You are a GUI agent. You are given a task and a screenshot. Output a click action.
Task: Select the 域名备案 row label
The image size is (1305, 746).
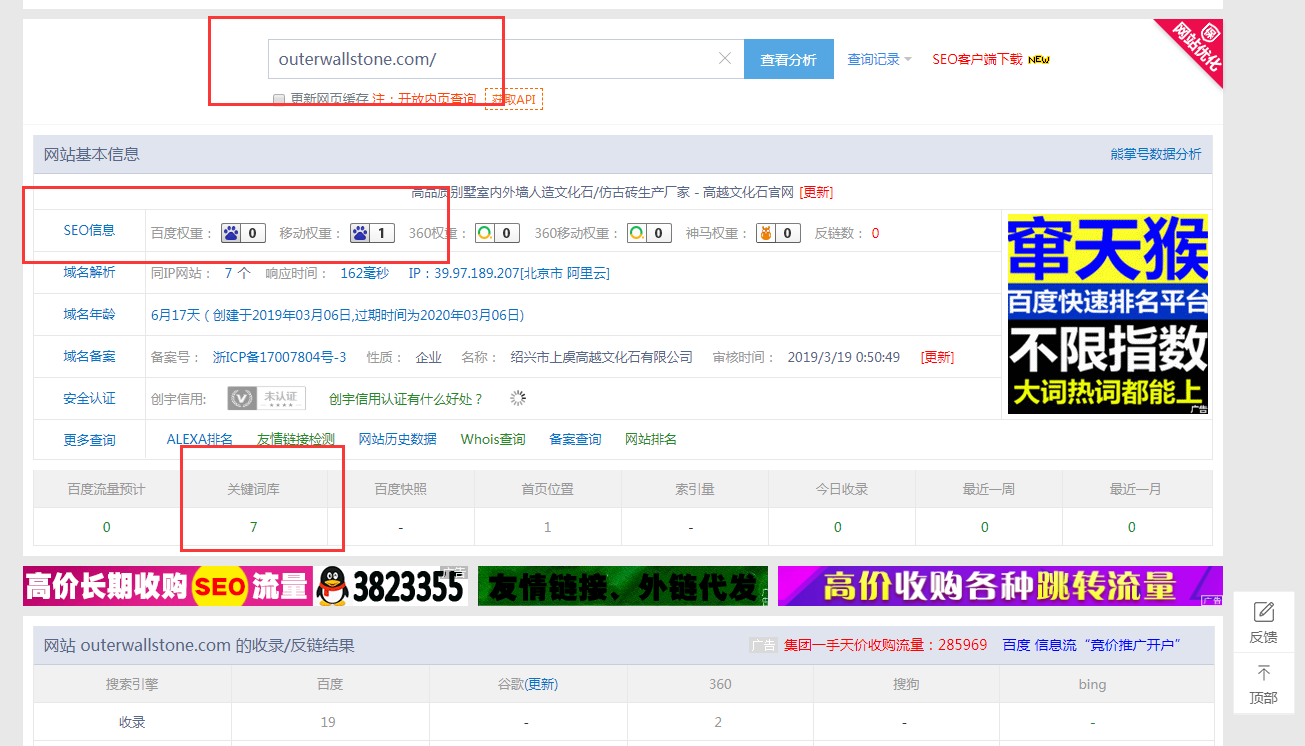pyautogui.click(x=89, y=356)
